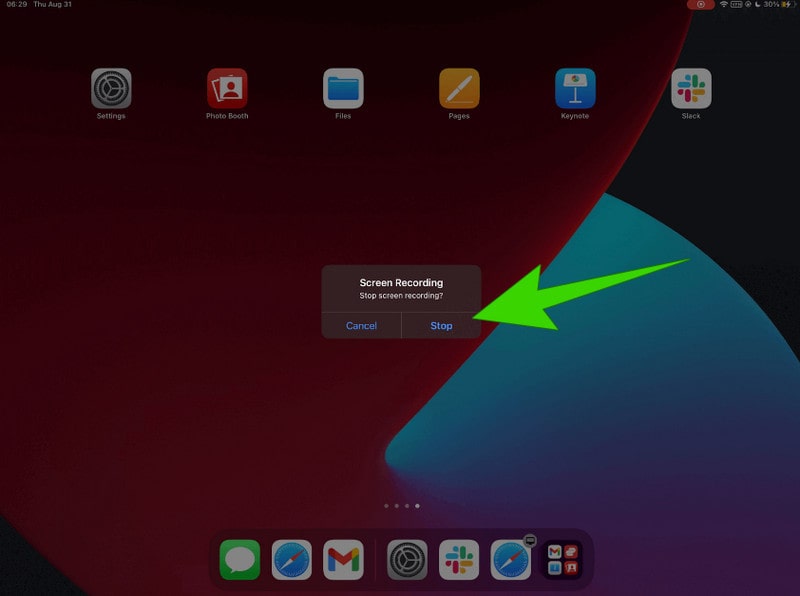Open the Settings app on the home screen
Screen dimensions: 800x596
tap(110, 89)
